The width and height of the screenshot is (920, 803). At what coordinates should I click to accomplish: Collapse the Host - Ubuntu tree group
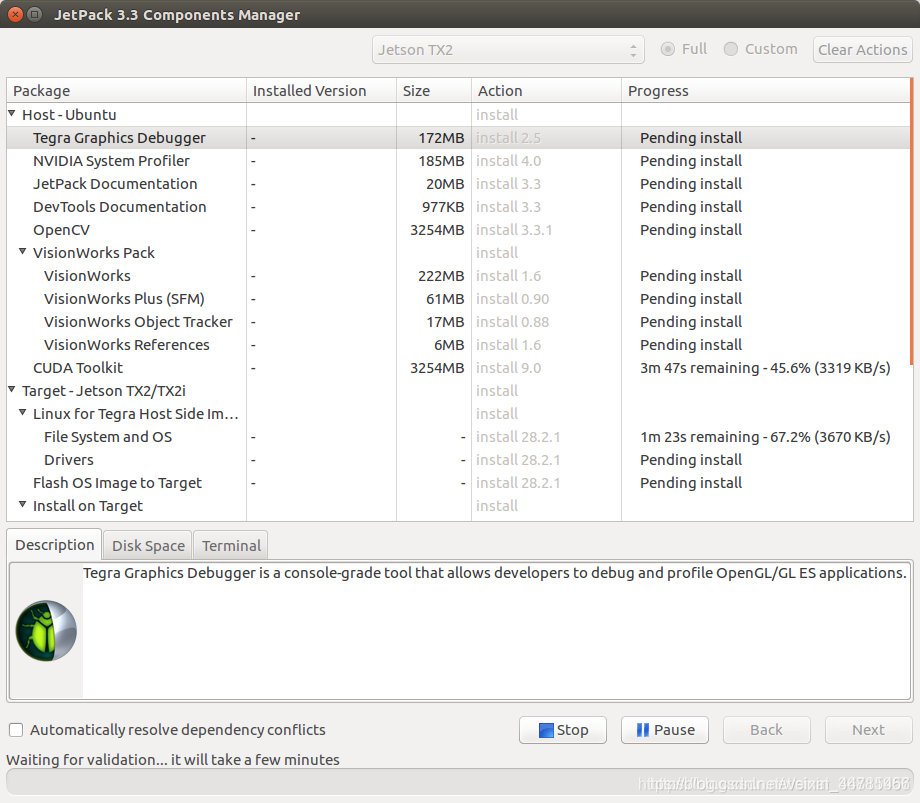pos(12,113)
